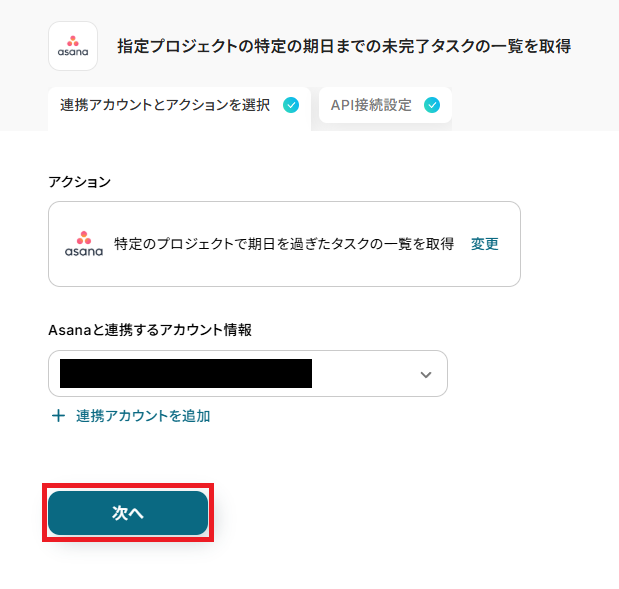Click the checkmark on 連携アカウントとアクションを選択 tab

pyautogui.click(x=291, y=105)
